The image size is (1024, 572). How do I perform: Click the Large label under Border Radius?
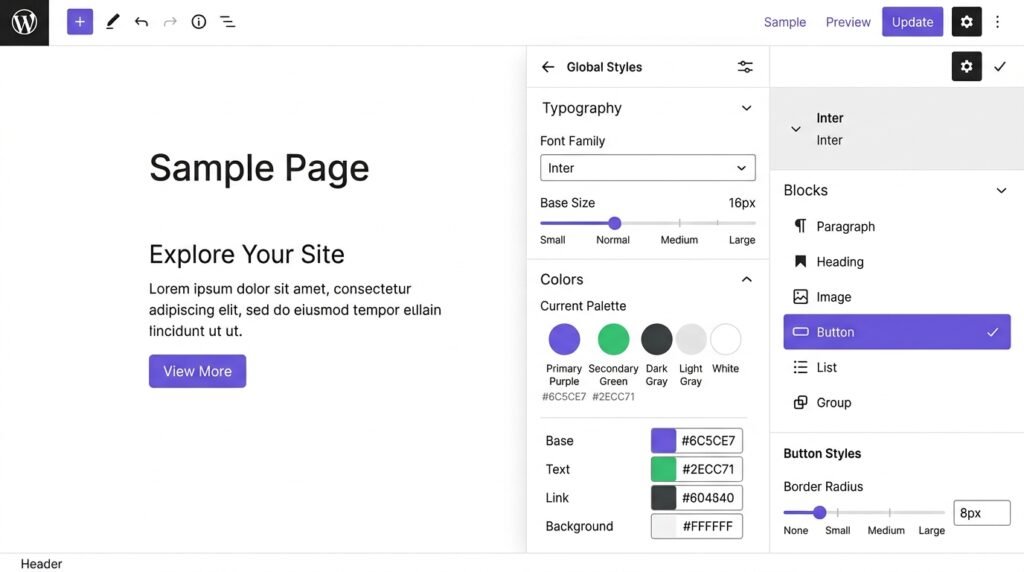point(931,530)
